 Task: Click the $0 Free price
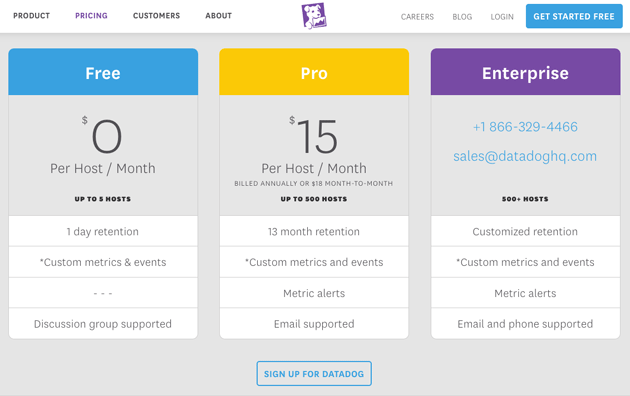pyautogui.click(x=102, y=136)
